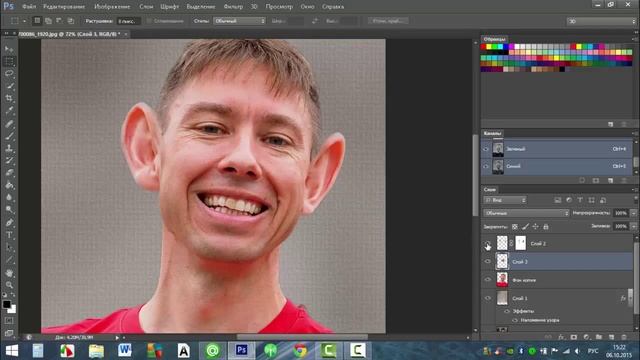Select the Zoom magnifier tool
This screenshot has height=360, width=640.
pyautogui.click(x=9, y=285)
